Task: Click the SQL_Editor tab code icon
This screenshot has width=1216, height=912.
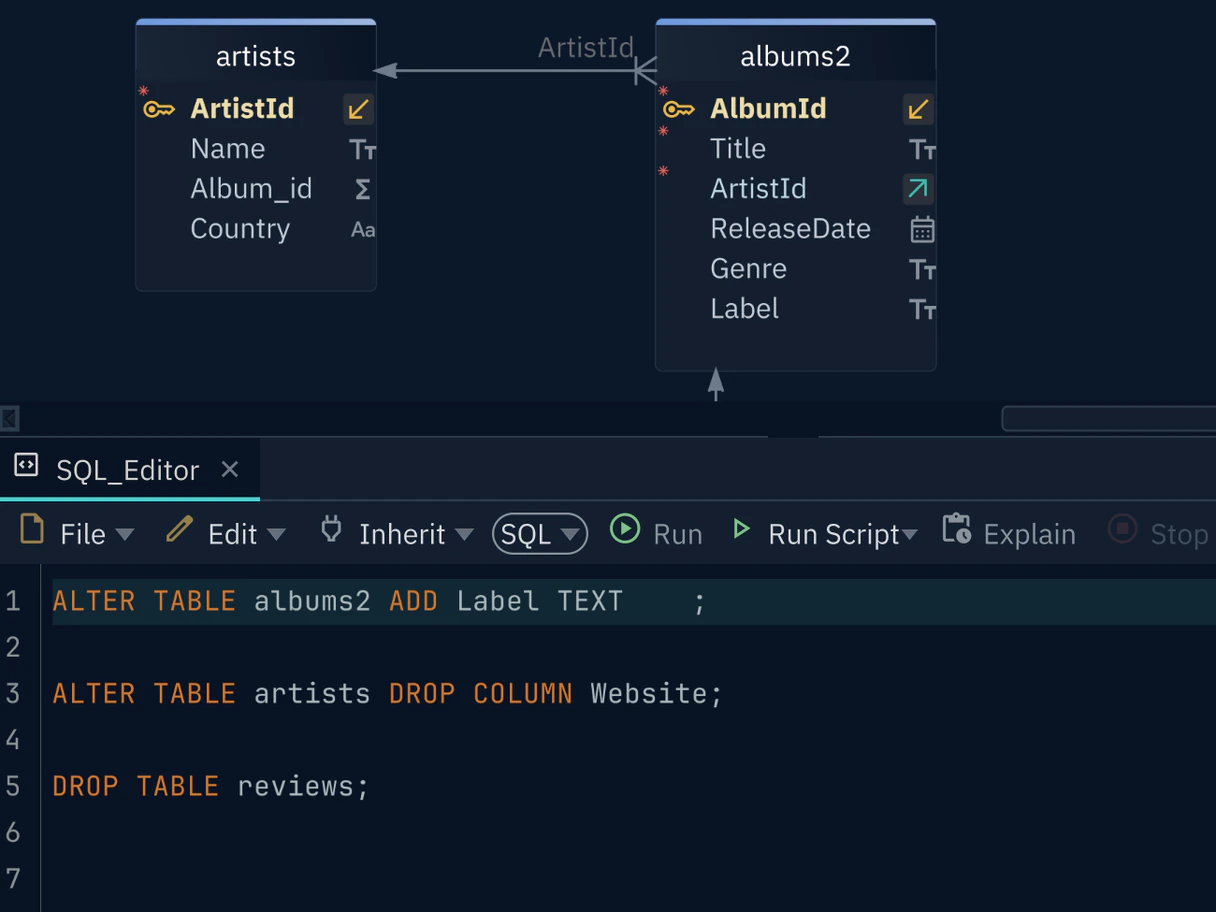Action: [x=26, y=465]
